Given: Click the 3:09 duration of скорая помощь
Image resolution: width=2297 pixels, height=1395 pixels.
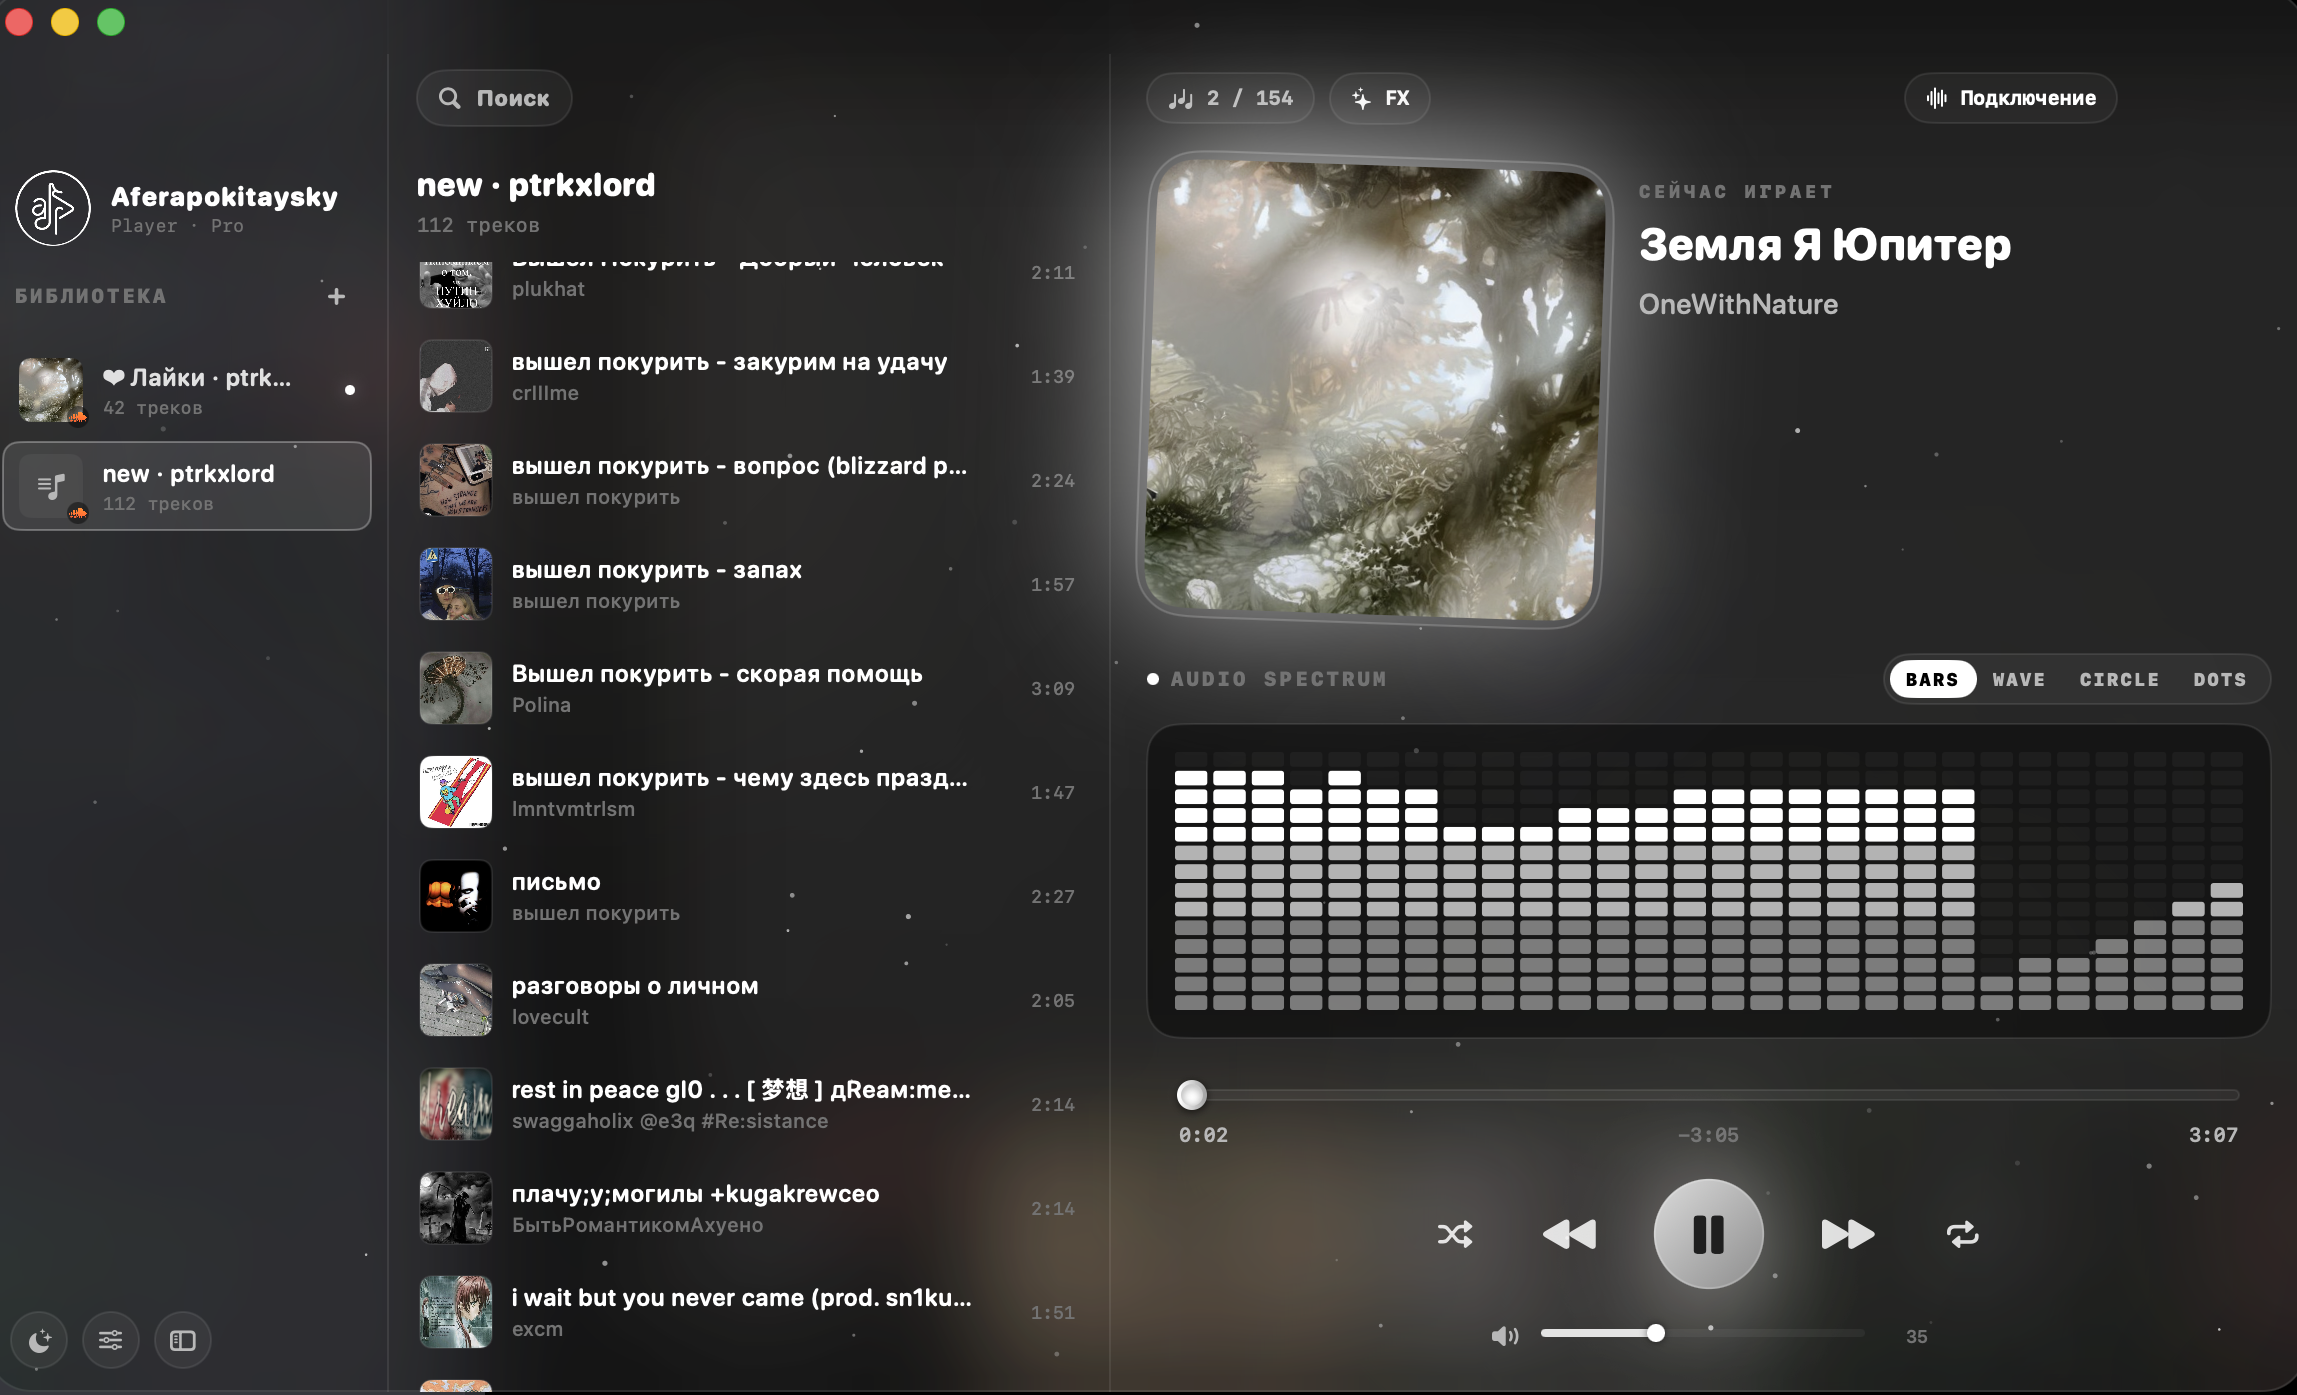Looking at the screenshot, I should (1052, 689).
